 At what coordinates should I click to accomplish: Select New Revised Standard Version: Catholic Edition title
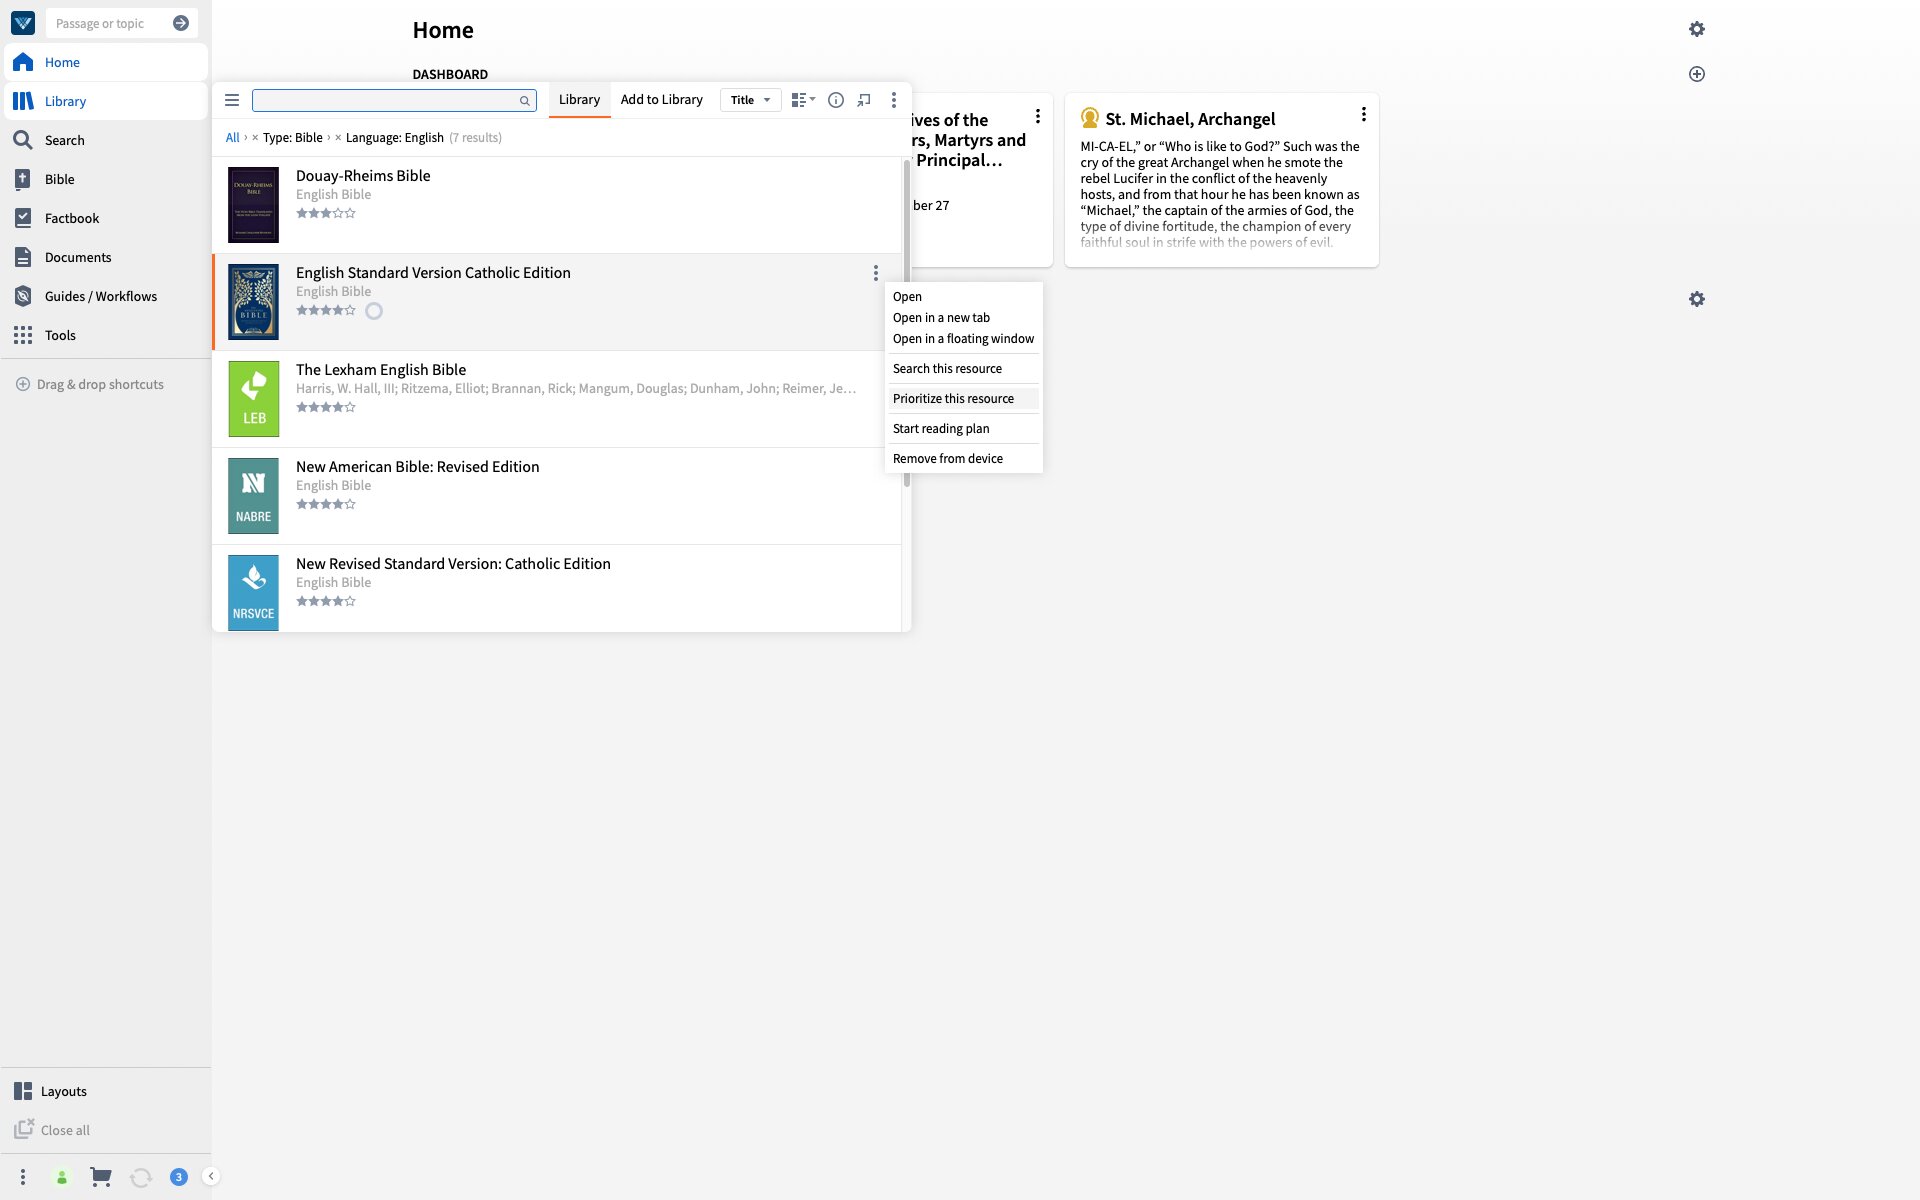(x=453, y=564)
